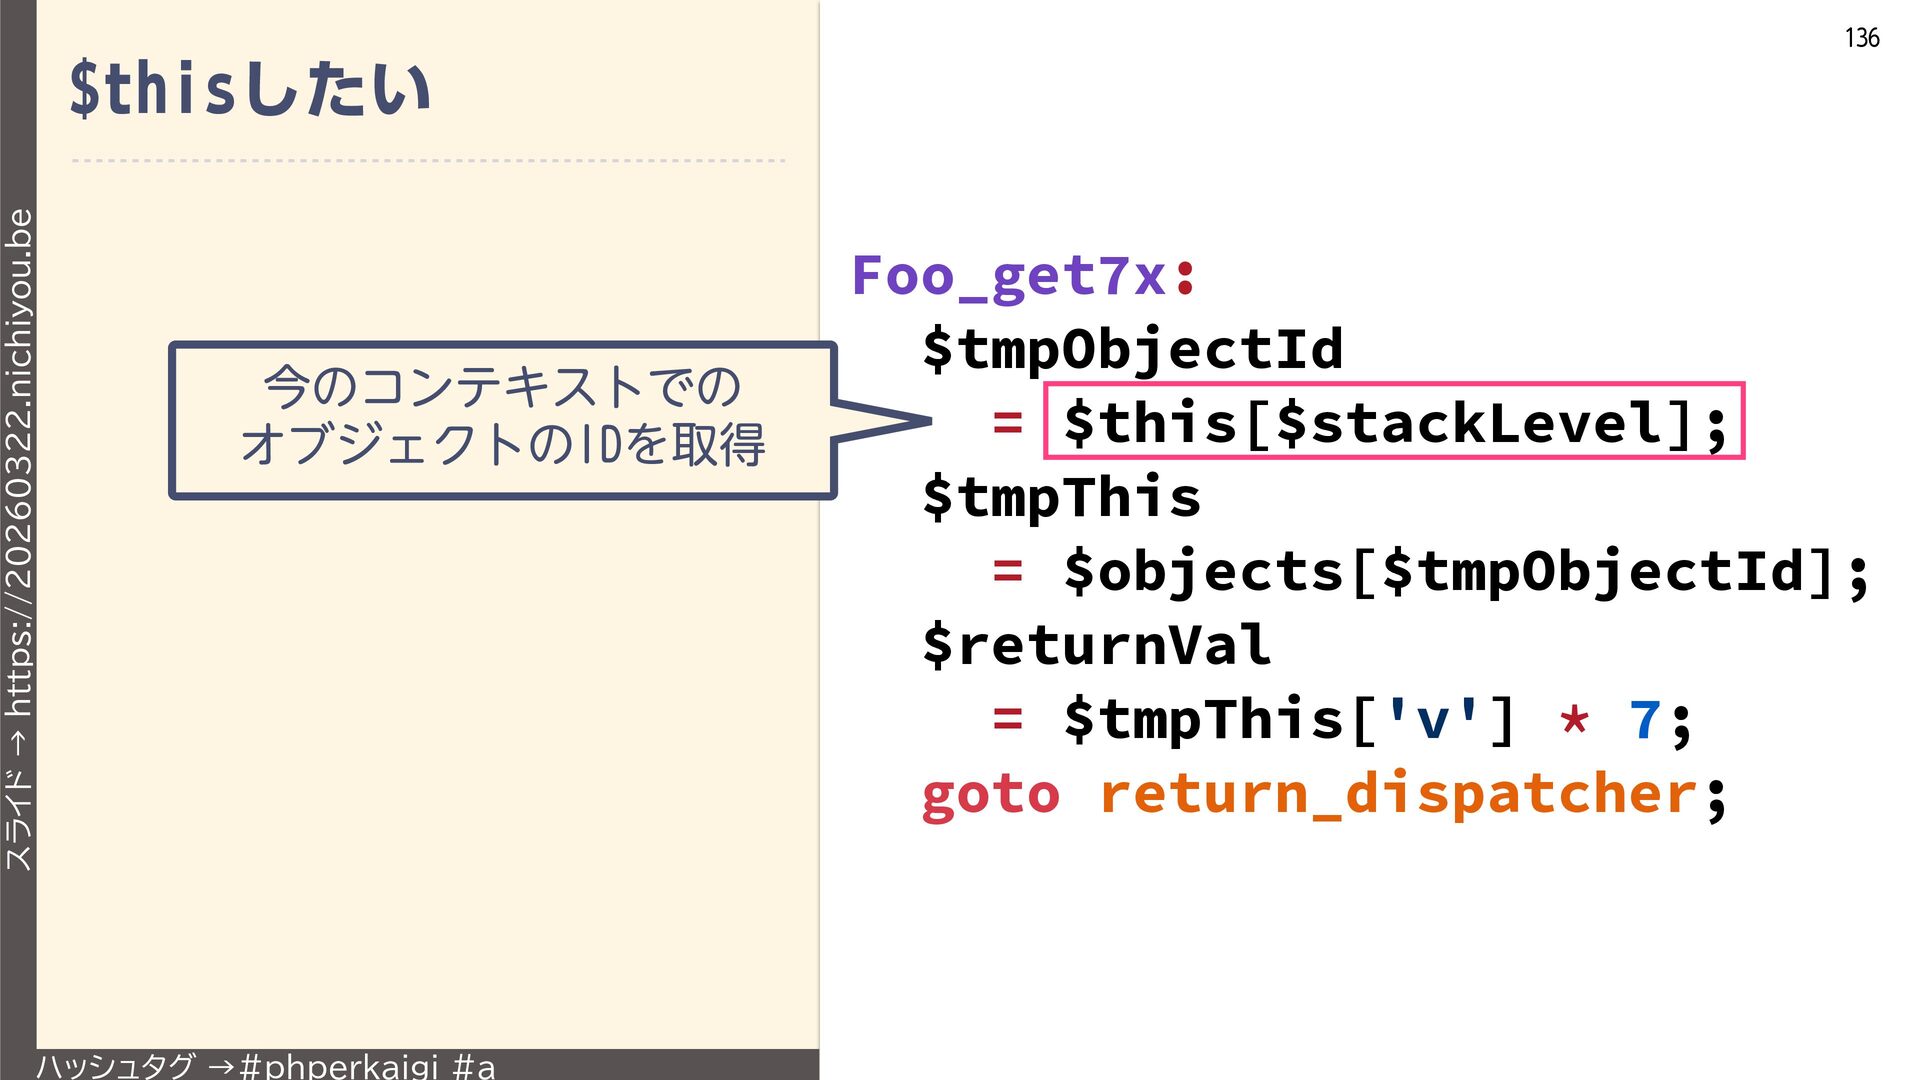Image resolution: width=1920 pixels, height=1080 pixels.
Task: Click the goto keyword
Action: (x=990, y=795)
